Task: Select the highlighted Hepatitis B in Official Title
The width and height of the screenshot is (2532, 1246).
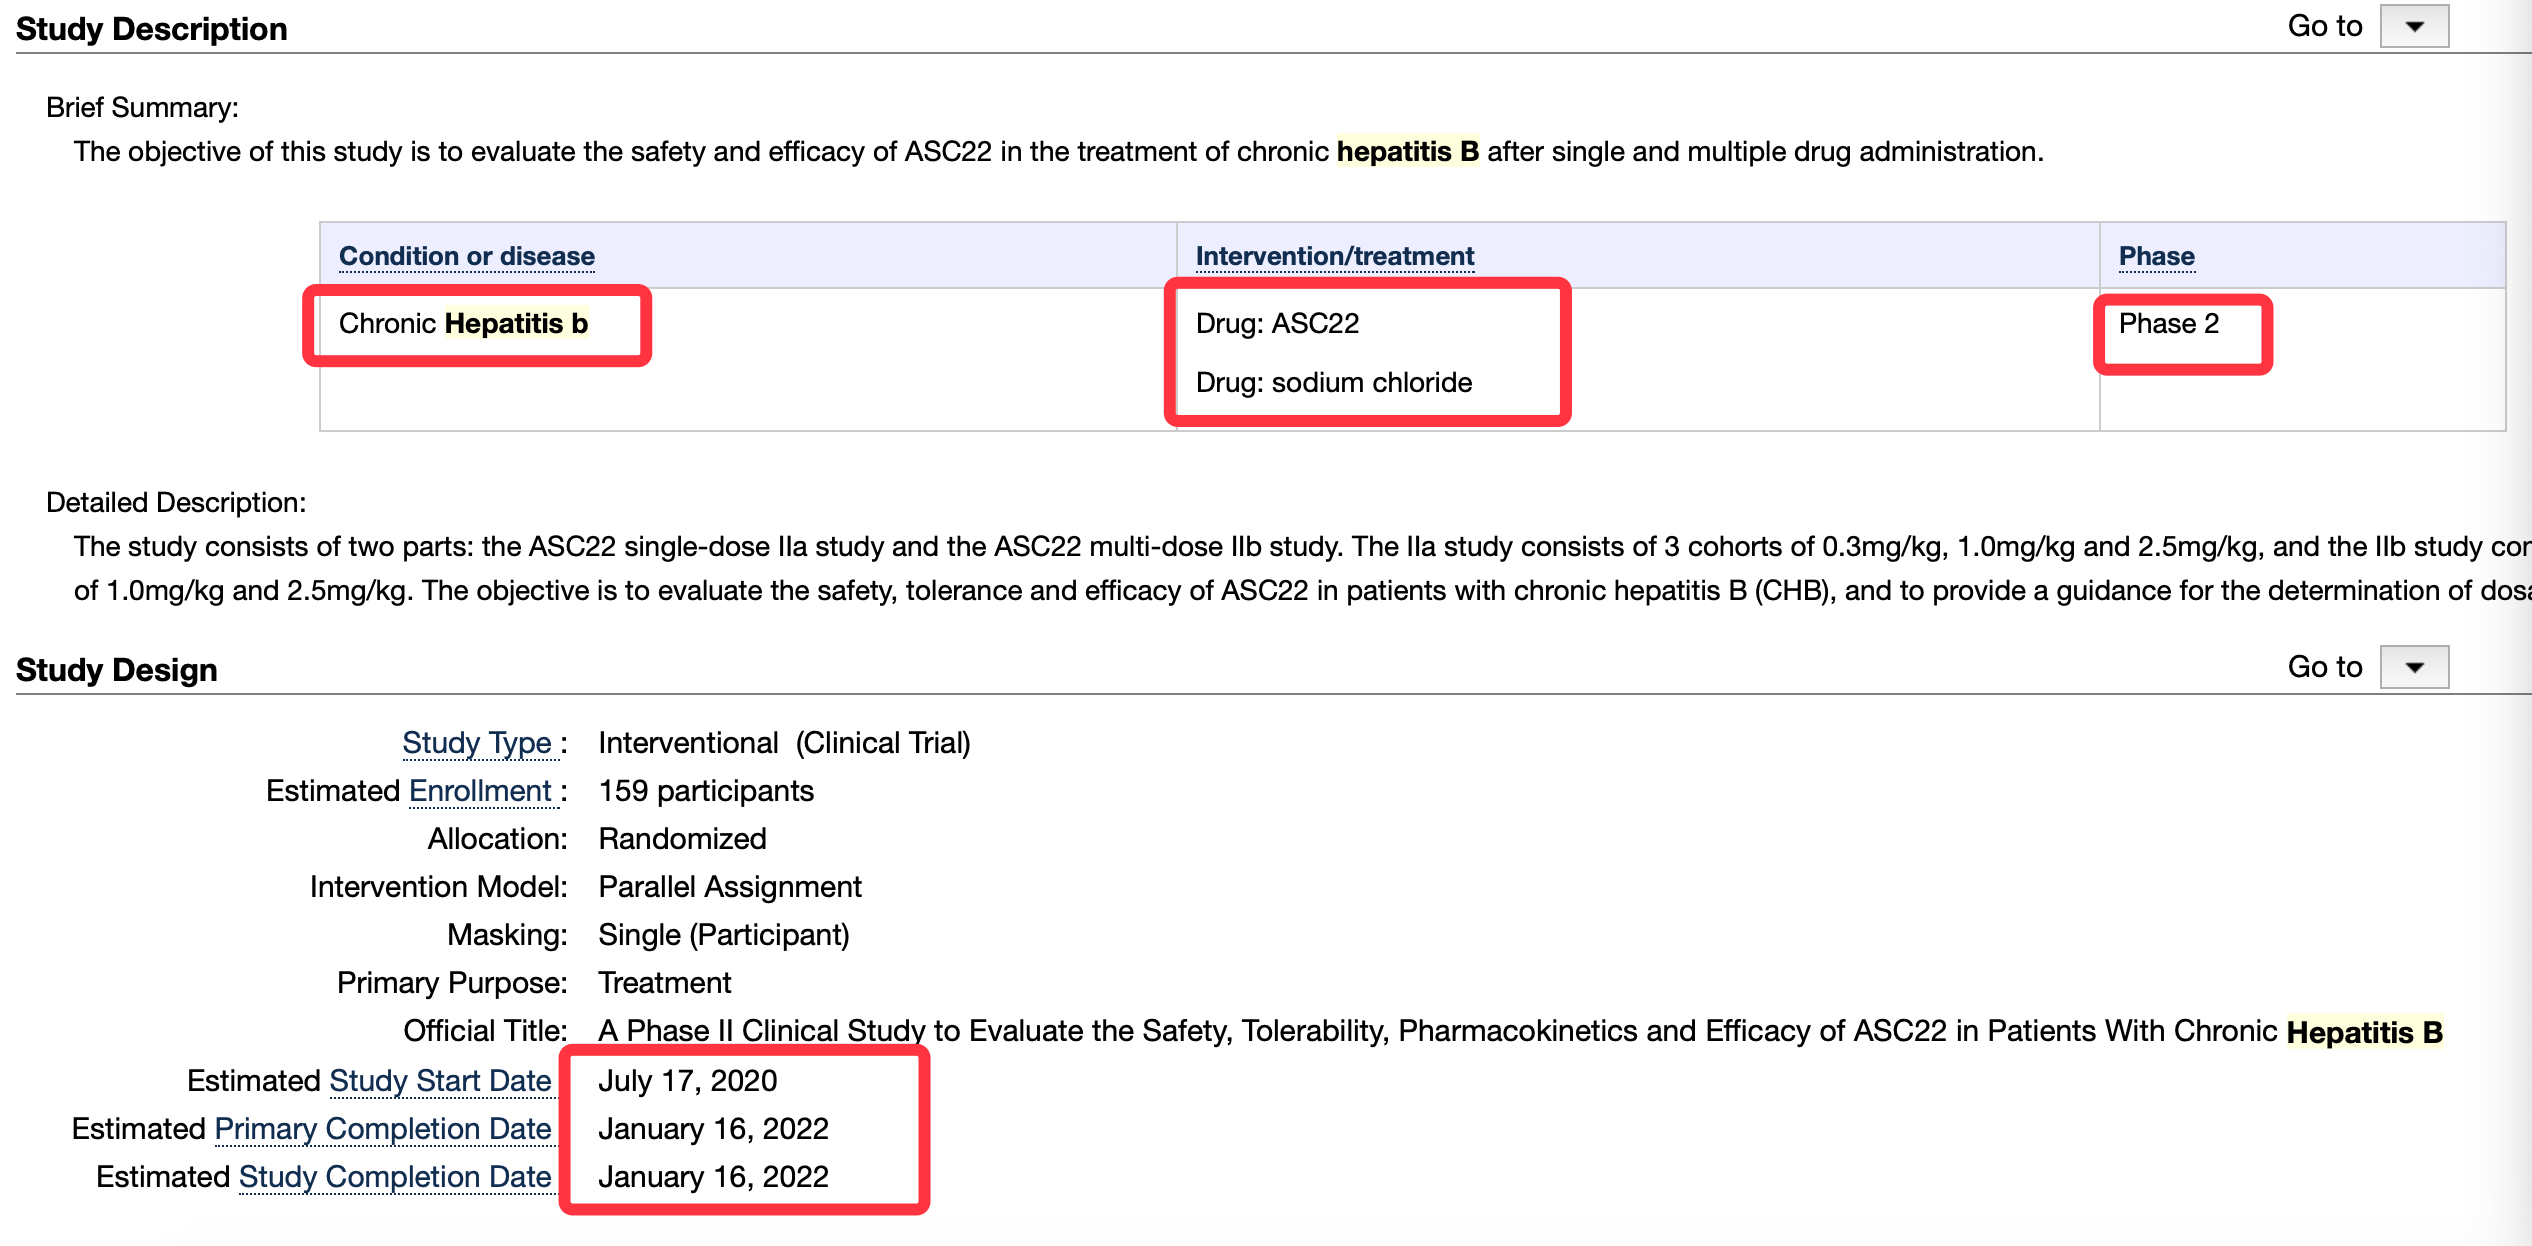Action: tap(2365, 1032)
